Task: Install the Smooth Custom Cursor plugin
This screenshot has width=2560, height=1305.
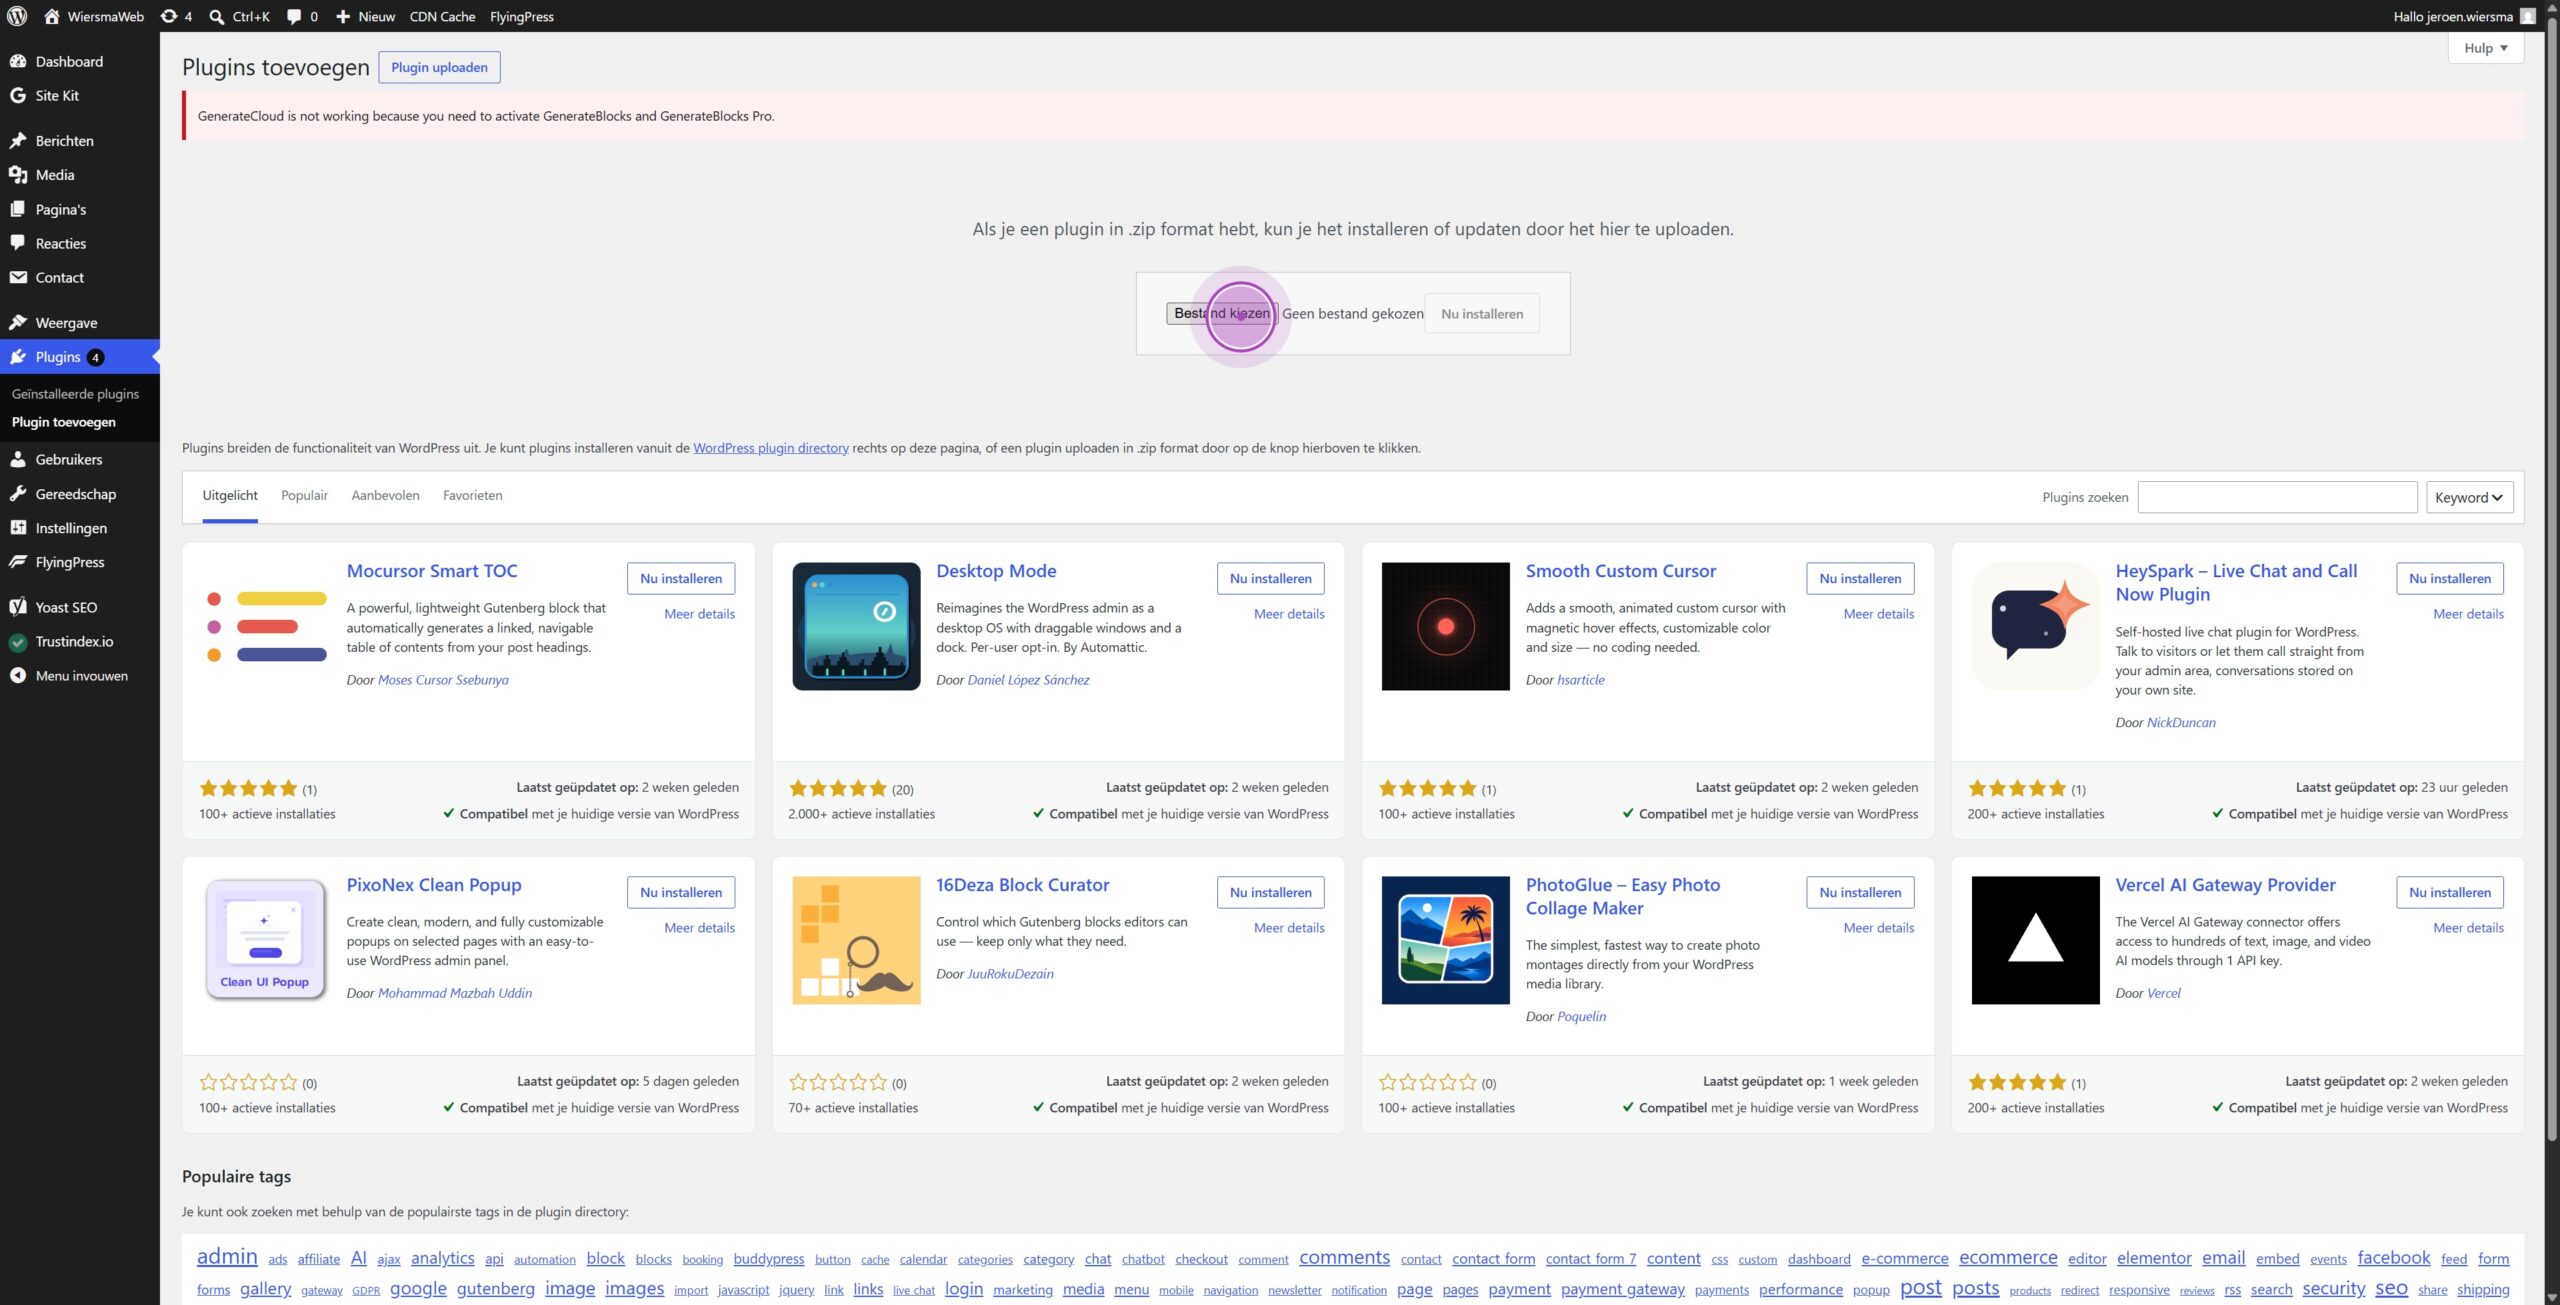Action: [1860, 578]
